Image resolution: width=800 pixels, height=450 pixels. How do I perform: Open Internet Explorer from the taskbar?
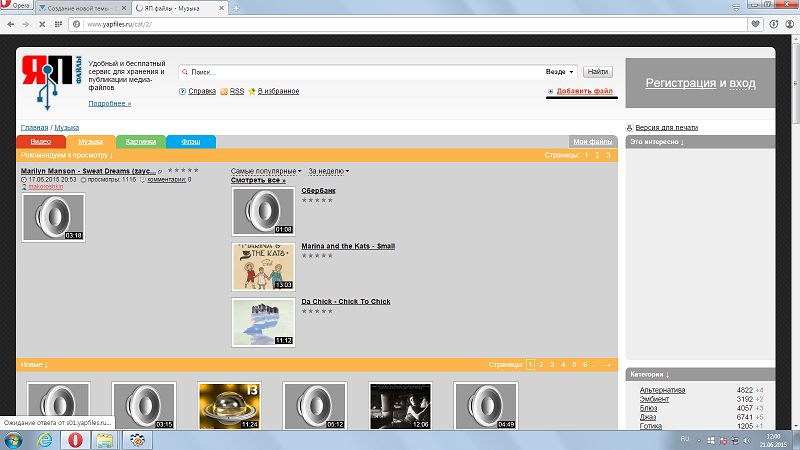click(45, 440)
